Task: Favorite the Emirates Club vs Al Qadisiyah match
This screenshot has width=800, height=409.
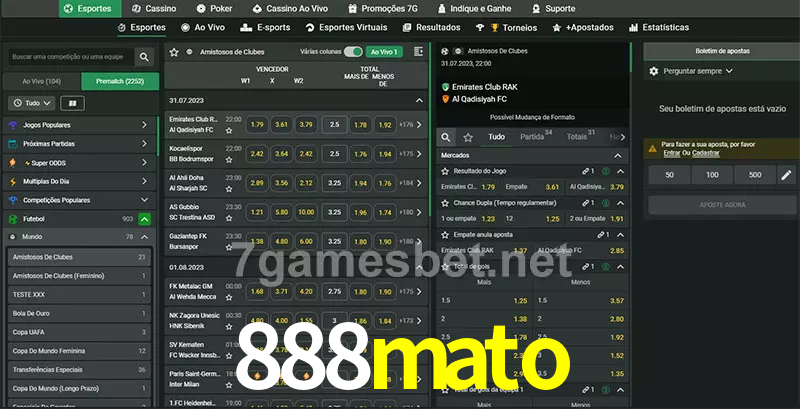Action: pos(229,131)
